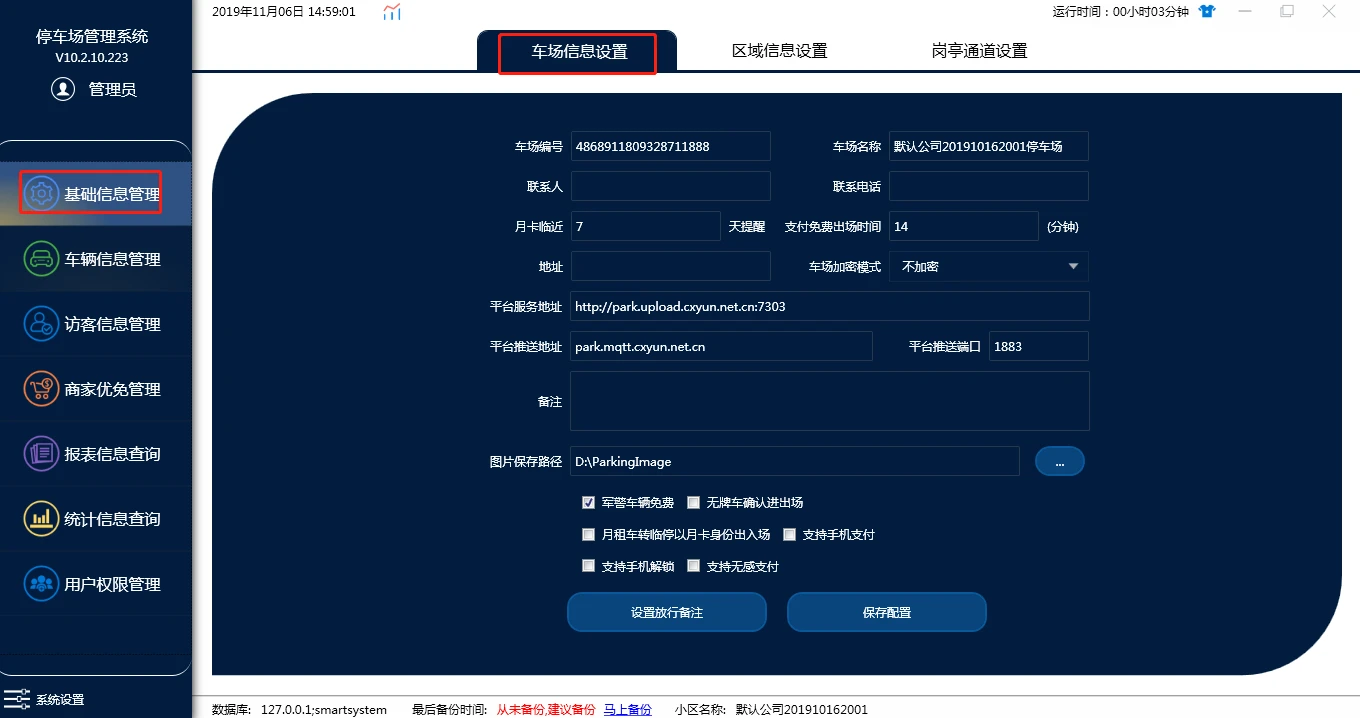
Task: Open 系统设置 text at bottom left
Action: coord(60,700)
